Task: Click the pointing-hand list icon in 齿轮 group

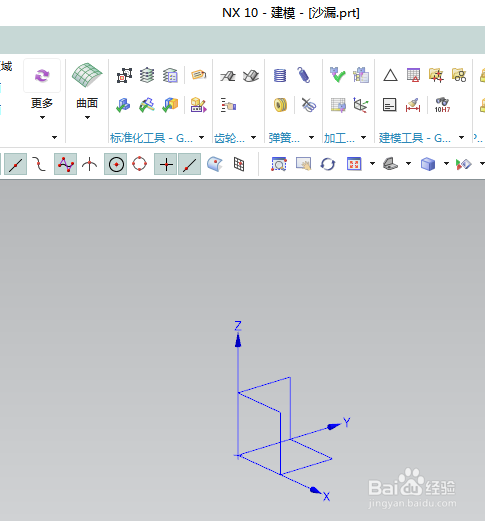Action: [228, 105]
